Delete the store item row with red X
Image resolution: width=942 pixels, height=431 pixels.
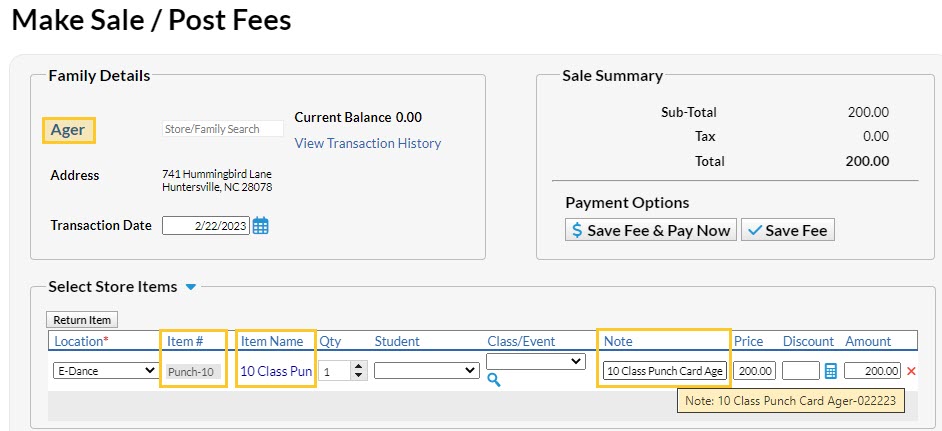tap(911, 371)
